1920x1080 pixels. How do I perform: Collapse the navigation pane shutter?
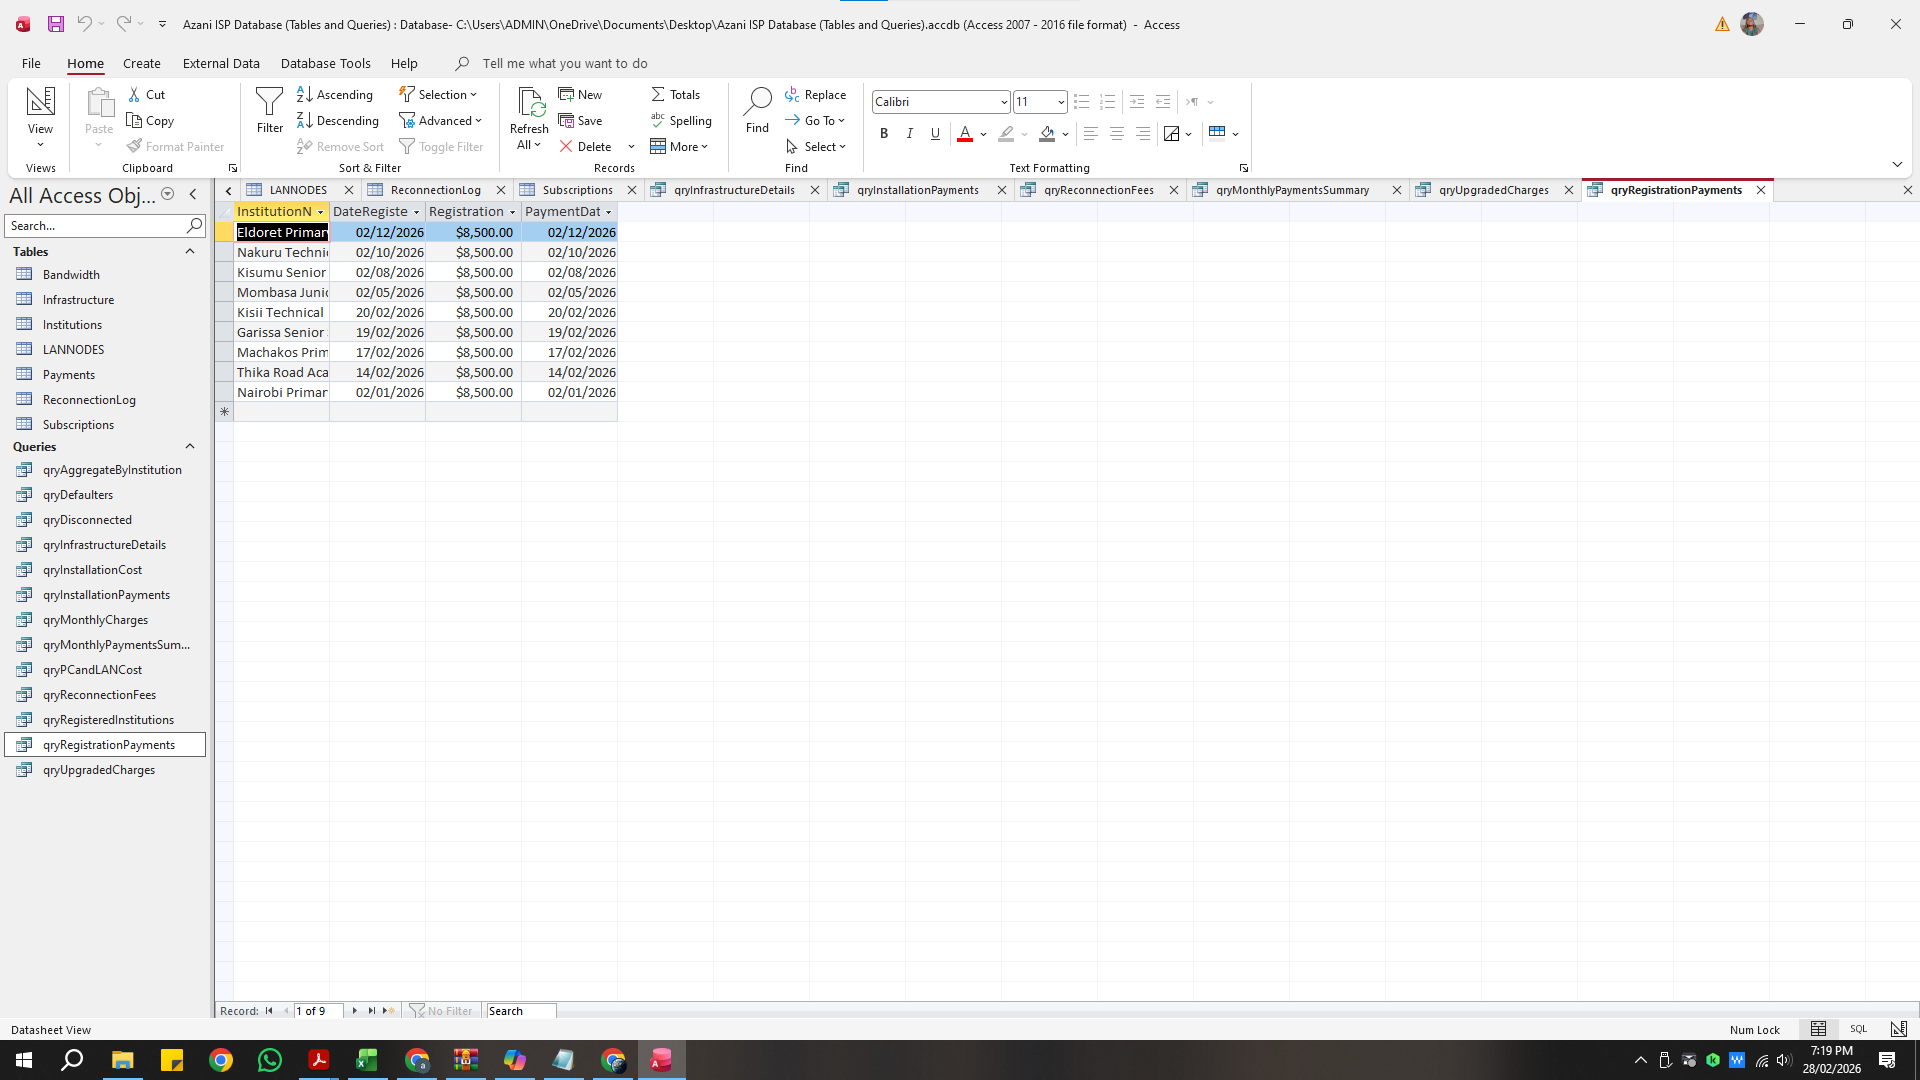(193, 195)
